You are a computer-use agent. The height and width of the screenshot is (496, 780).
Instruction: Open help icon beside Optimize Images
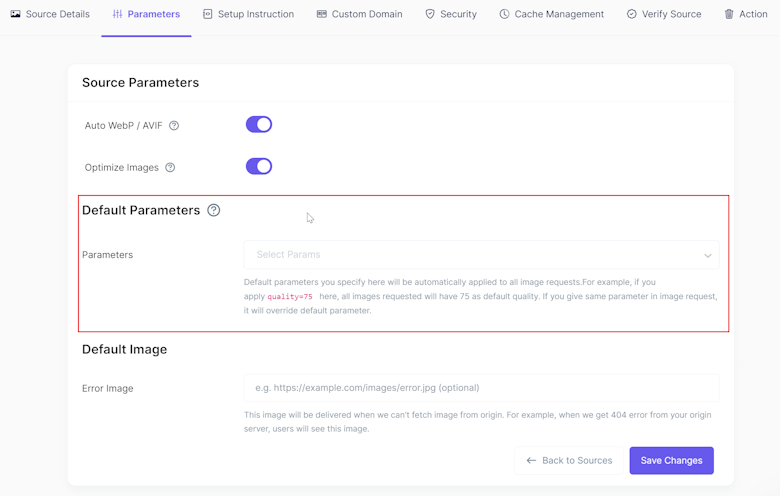tap(170, 167)
